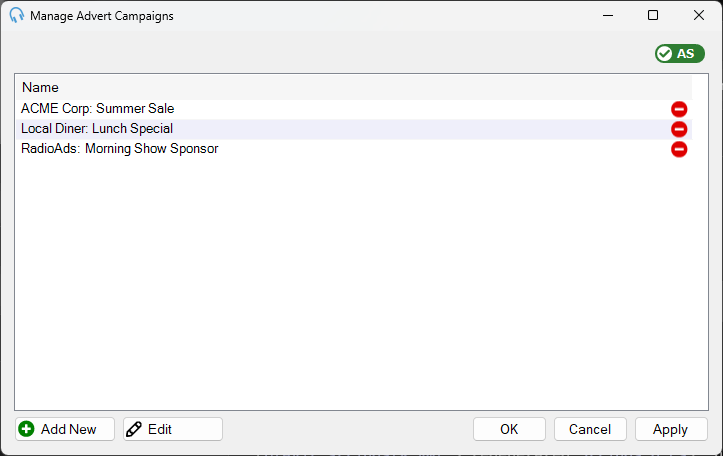Delete the ACME Corp: Summer Sale campaign
Viewport: 723px width, 456px height.
[x=679, y=109]
